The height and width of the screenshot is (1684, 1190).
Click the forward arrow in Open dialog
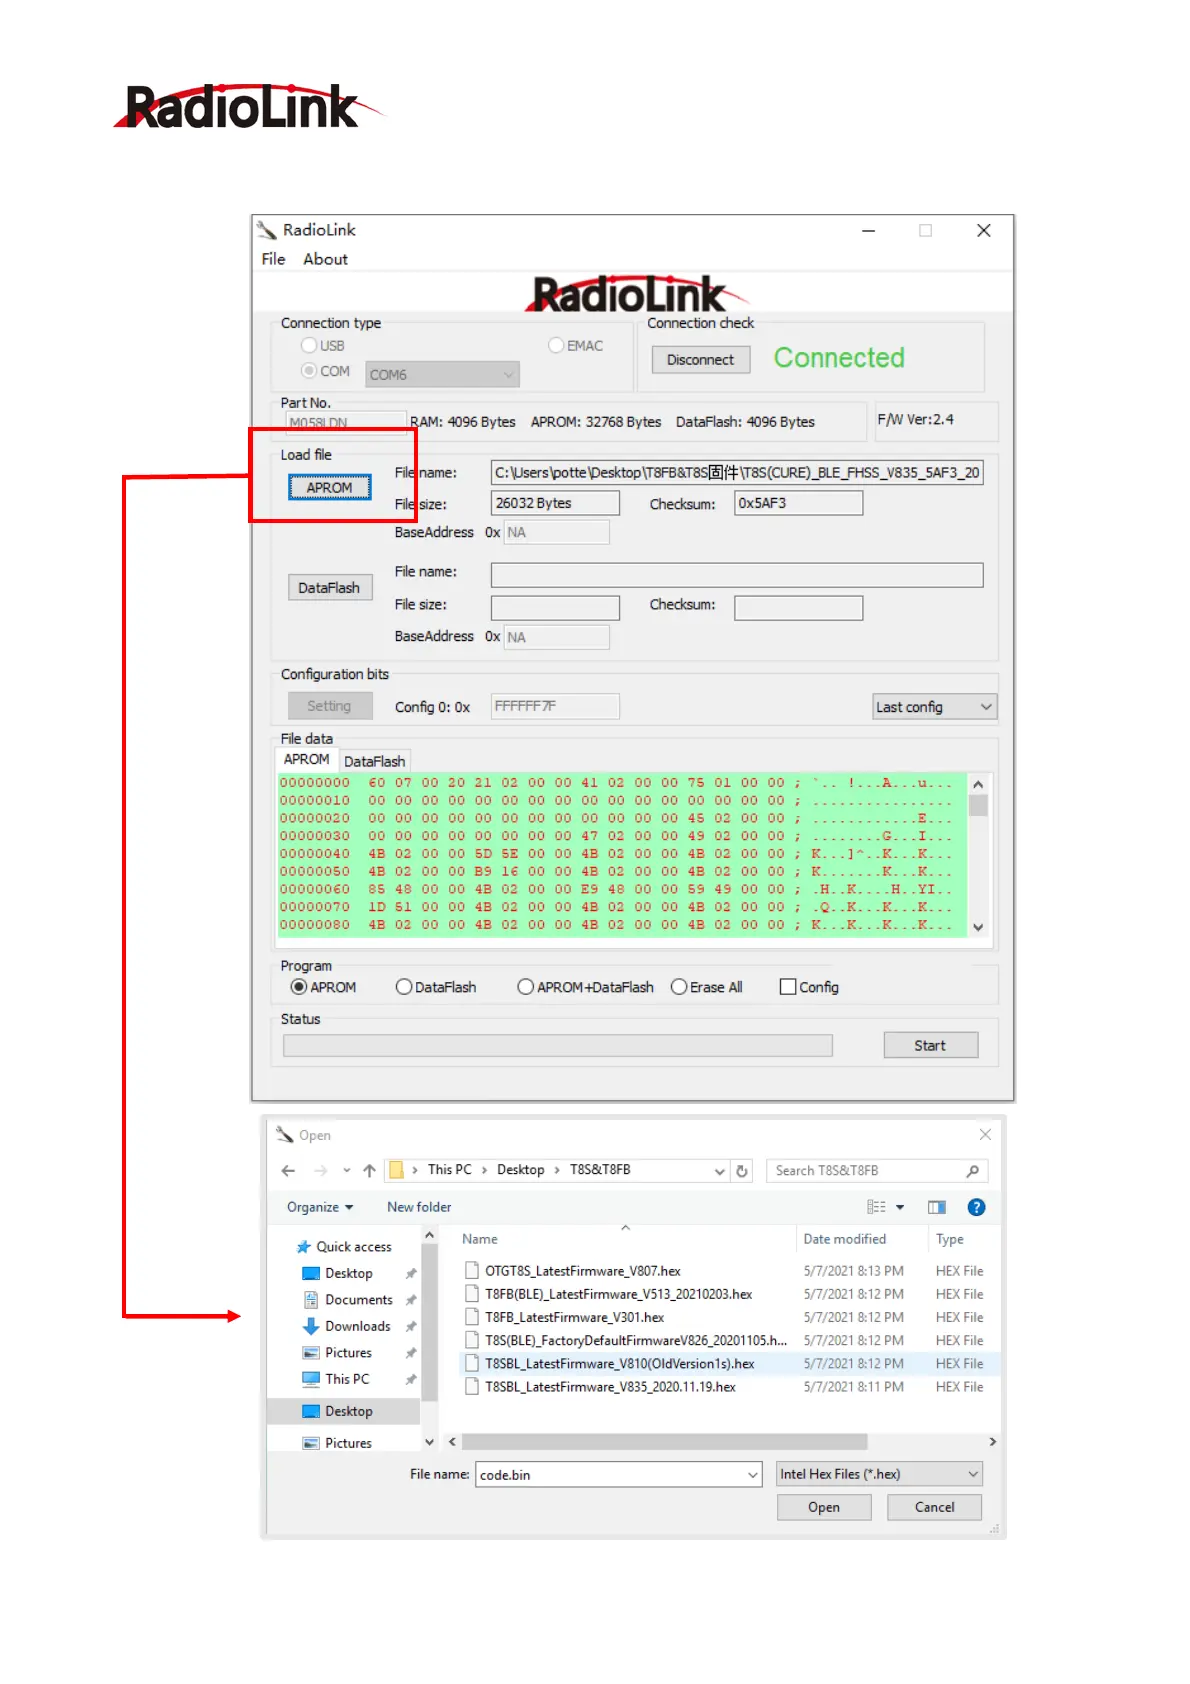point(320,1170)
